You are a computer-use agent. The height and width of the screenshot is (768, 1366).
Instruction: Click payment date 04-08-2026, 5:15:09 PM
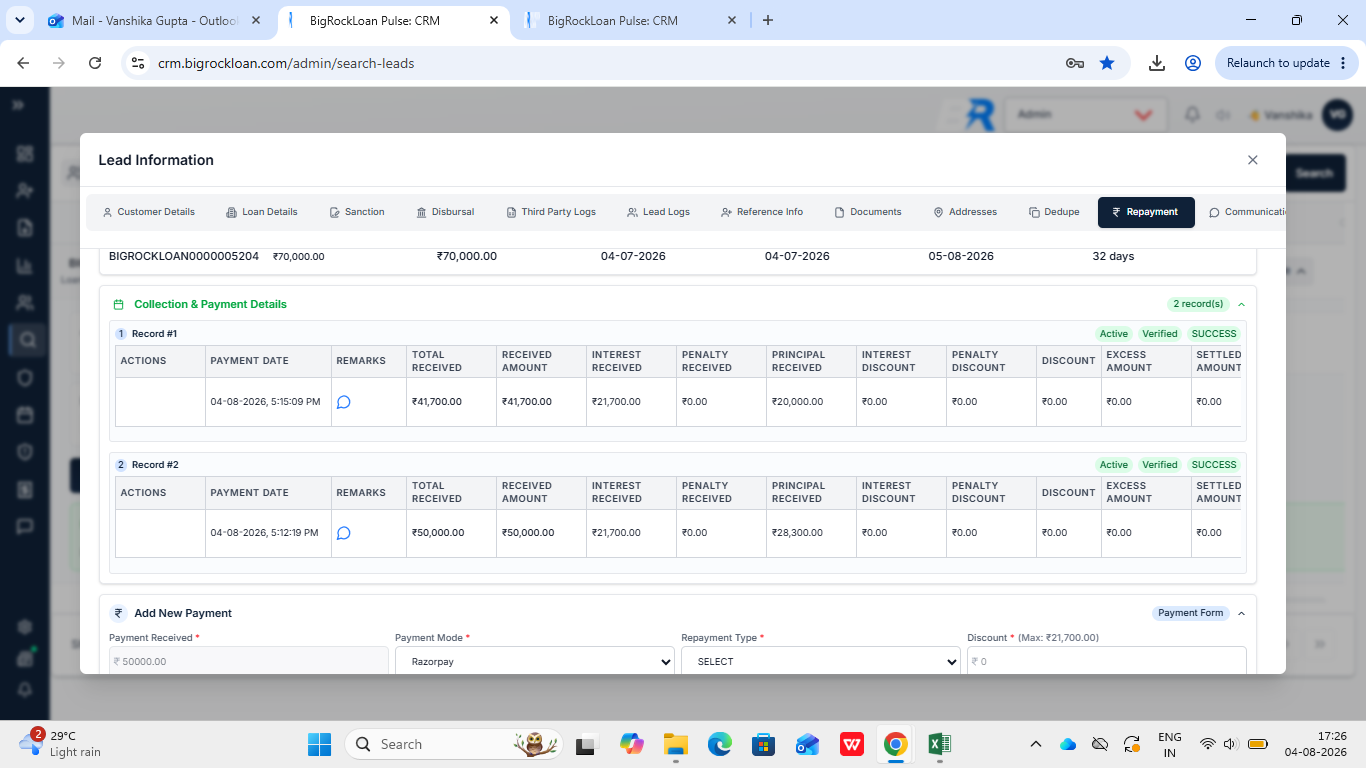265,402
